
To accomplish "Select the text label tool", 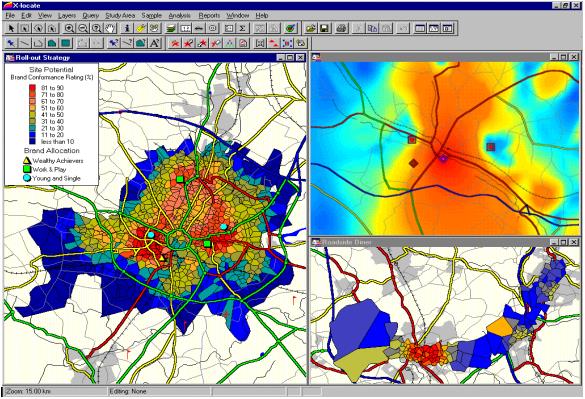I will tap(155, 43).
